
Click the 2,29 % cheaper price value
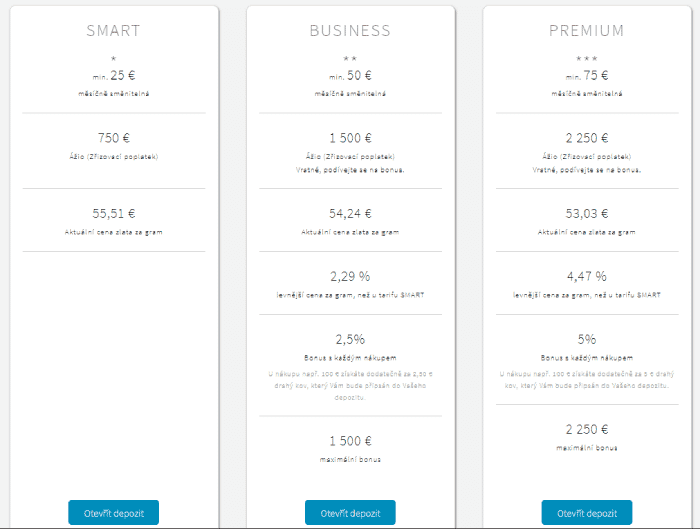[350, 276]
